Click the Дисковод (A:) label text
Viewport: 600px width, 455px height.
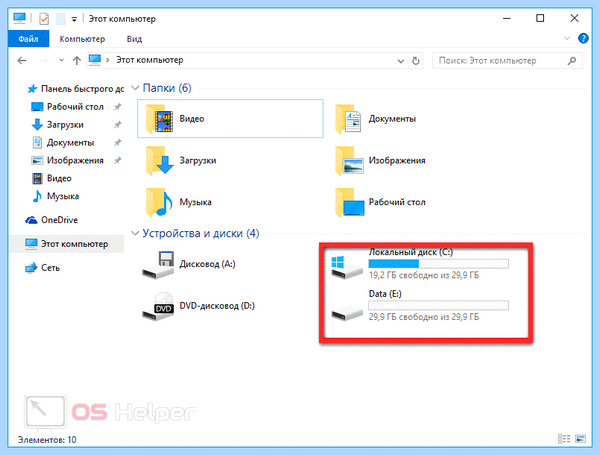207,264
